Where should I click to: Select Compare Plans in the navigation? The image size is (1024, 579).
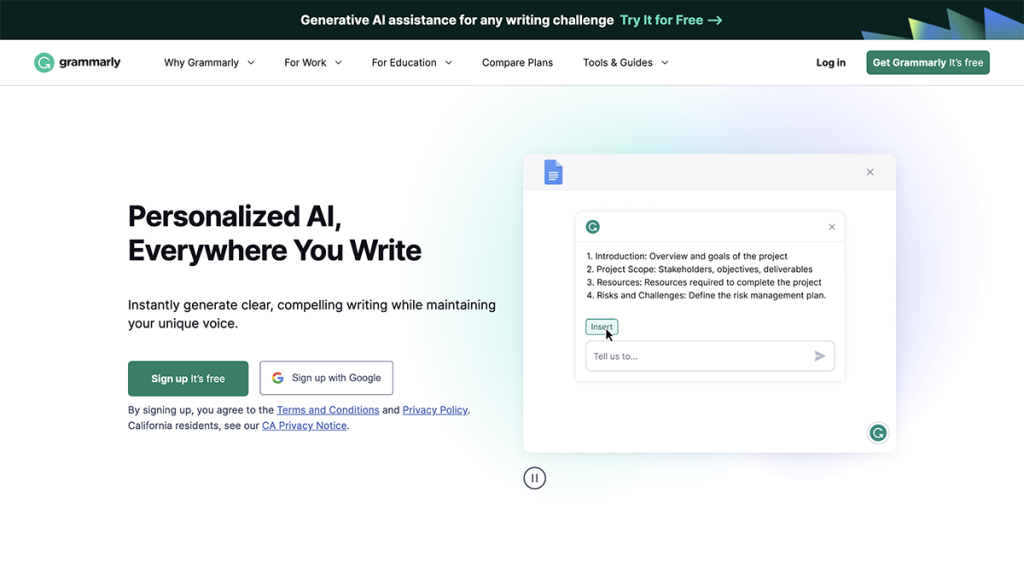pos(517,62)
